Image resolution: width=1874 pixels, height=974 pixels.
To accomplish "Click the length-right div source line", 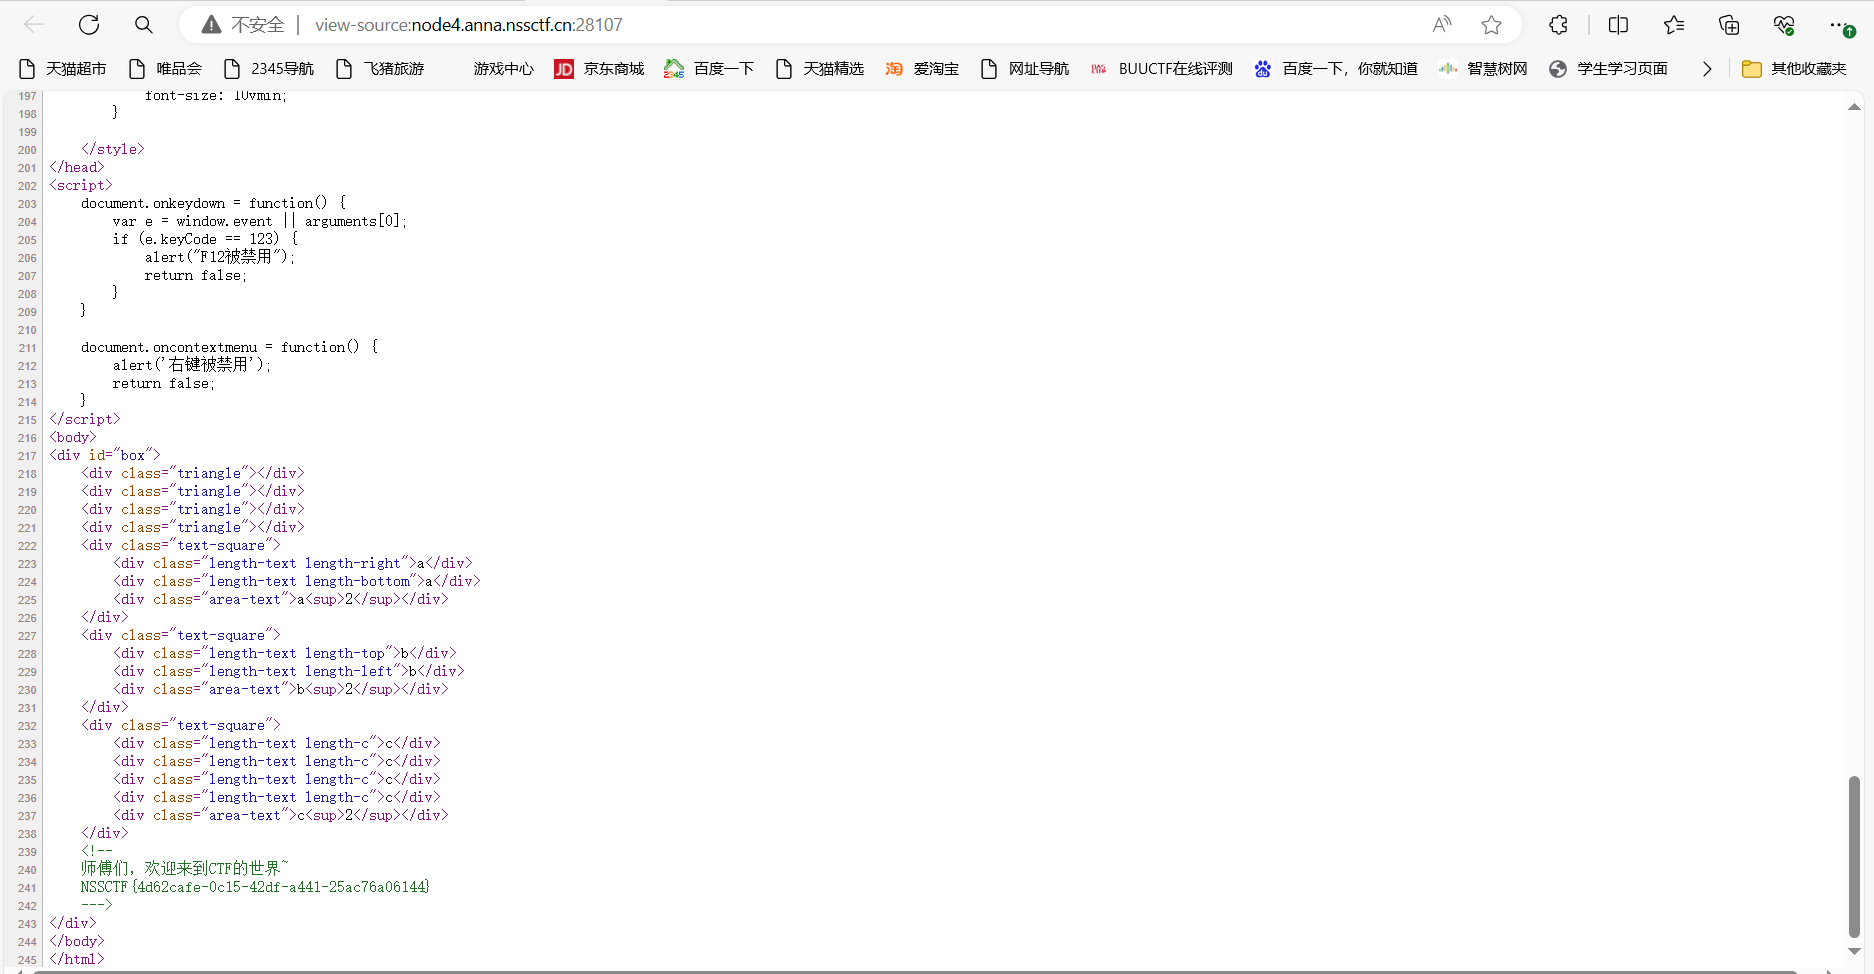I will click(293, 563).
